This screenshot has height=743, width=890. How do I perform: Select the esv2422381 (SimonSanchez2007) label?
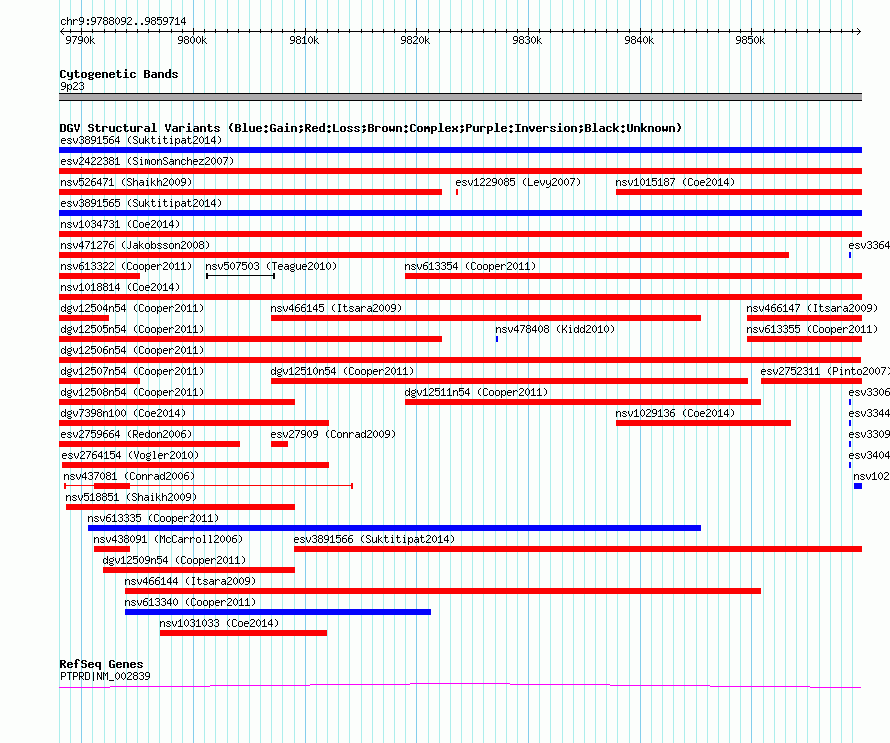[147, 161]
